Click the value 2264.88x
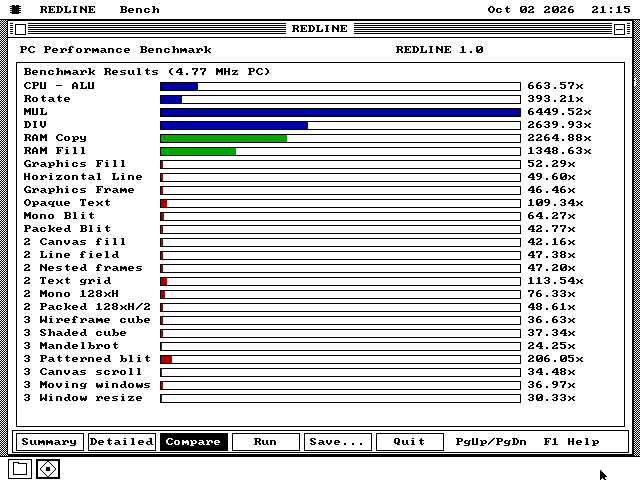This screenshot has height=480, width=640. [559, 138]
